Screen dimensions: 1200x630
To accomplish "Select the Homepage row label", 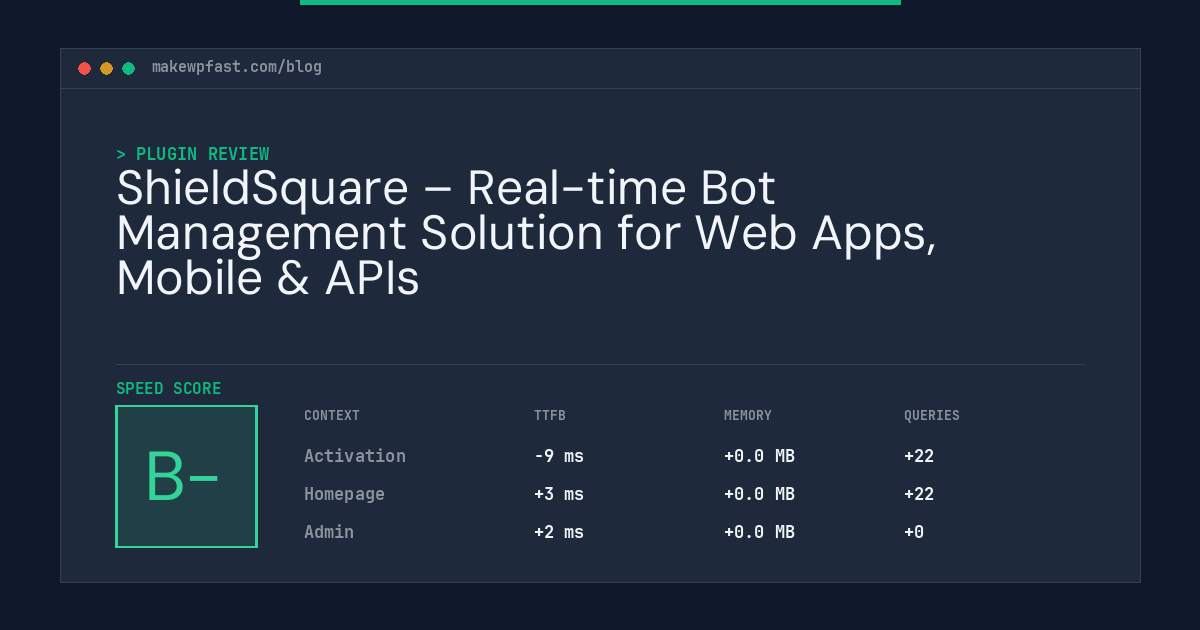I will (345, 494).
